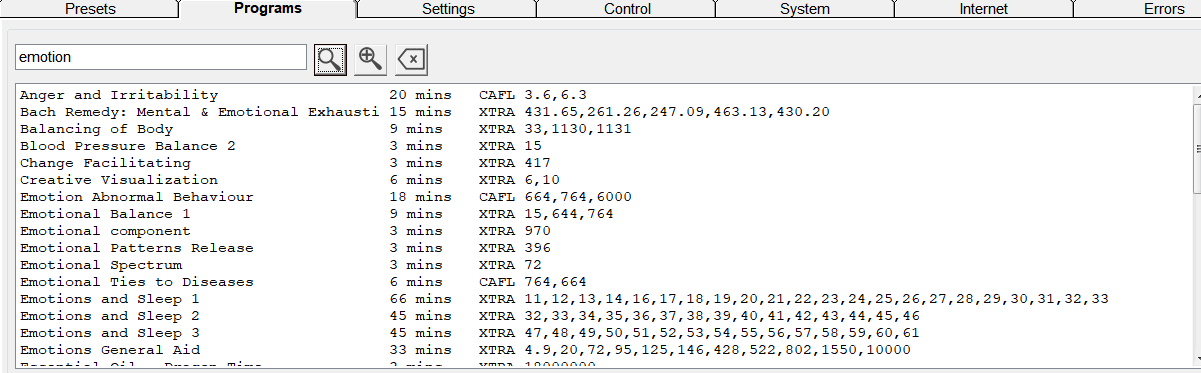The image size is (1201, 373).
Task: Select the Anger and Irritability program
Action: pyautogui.click(x=605, y=95)
